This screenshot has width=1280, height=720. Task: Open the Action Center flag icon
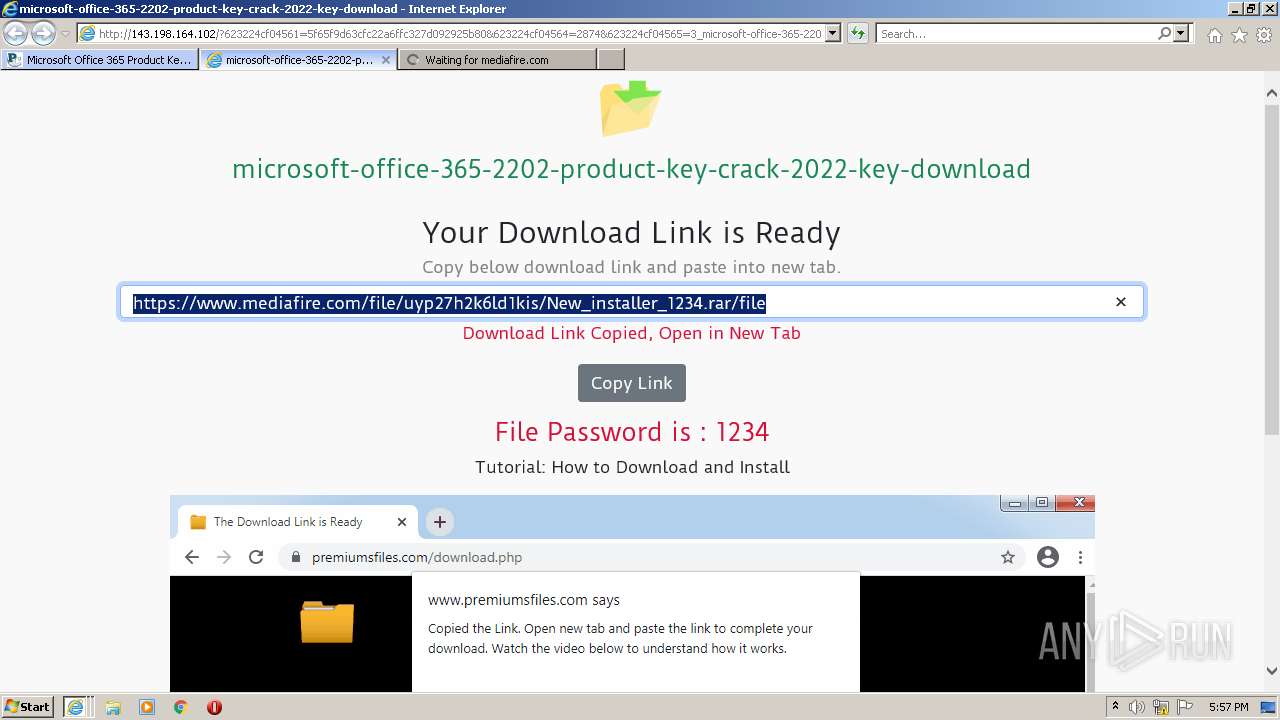point(1184,707)
